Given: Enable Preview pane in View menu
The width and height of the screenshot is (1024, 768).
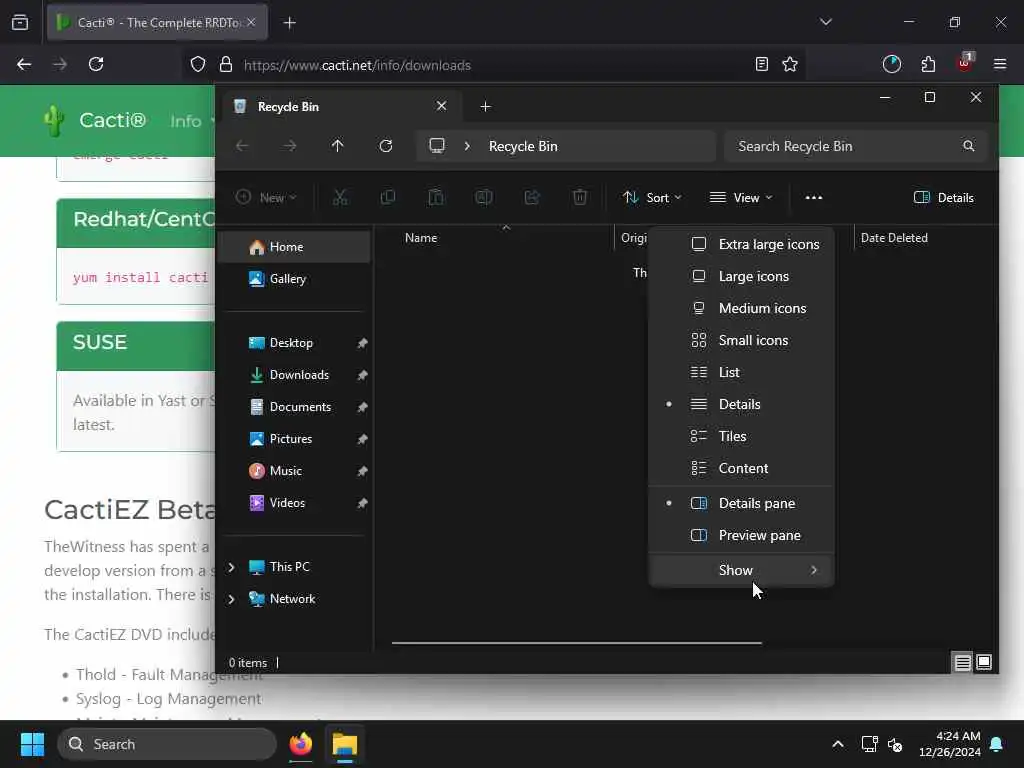Looking at the screenshot, I should [x=741, y=536].
